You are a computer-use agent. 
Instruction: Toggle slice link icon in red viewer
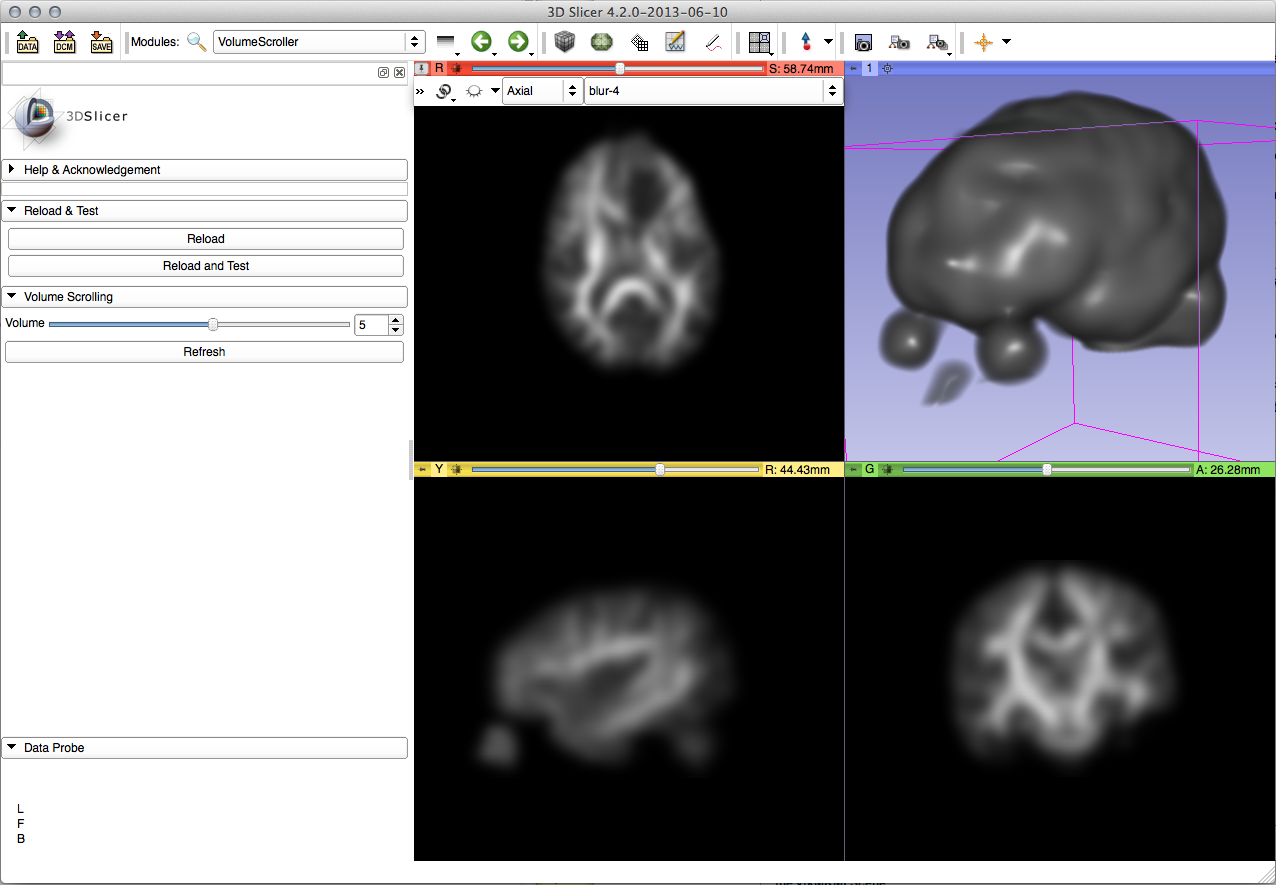pyautogui.click(x=445, y=91)
